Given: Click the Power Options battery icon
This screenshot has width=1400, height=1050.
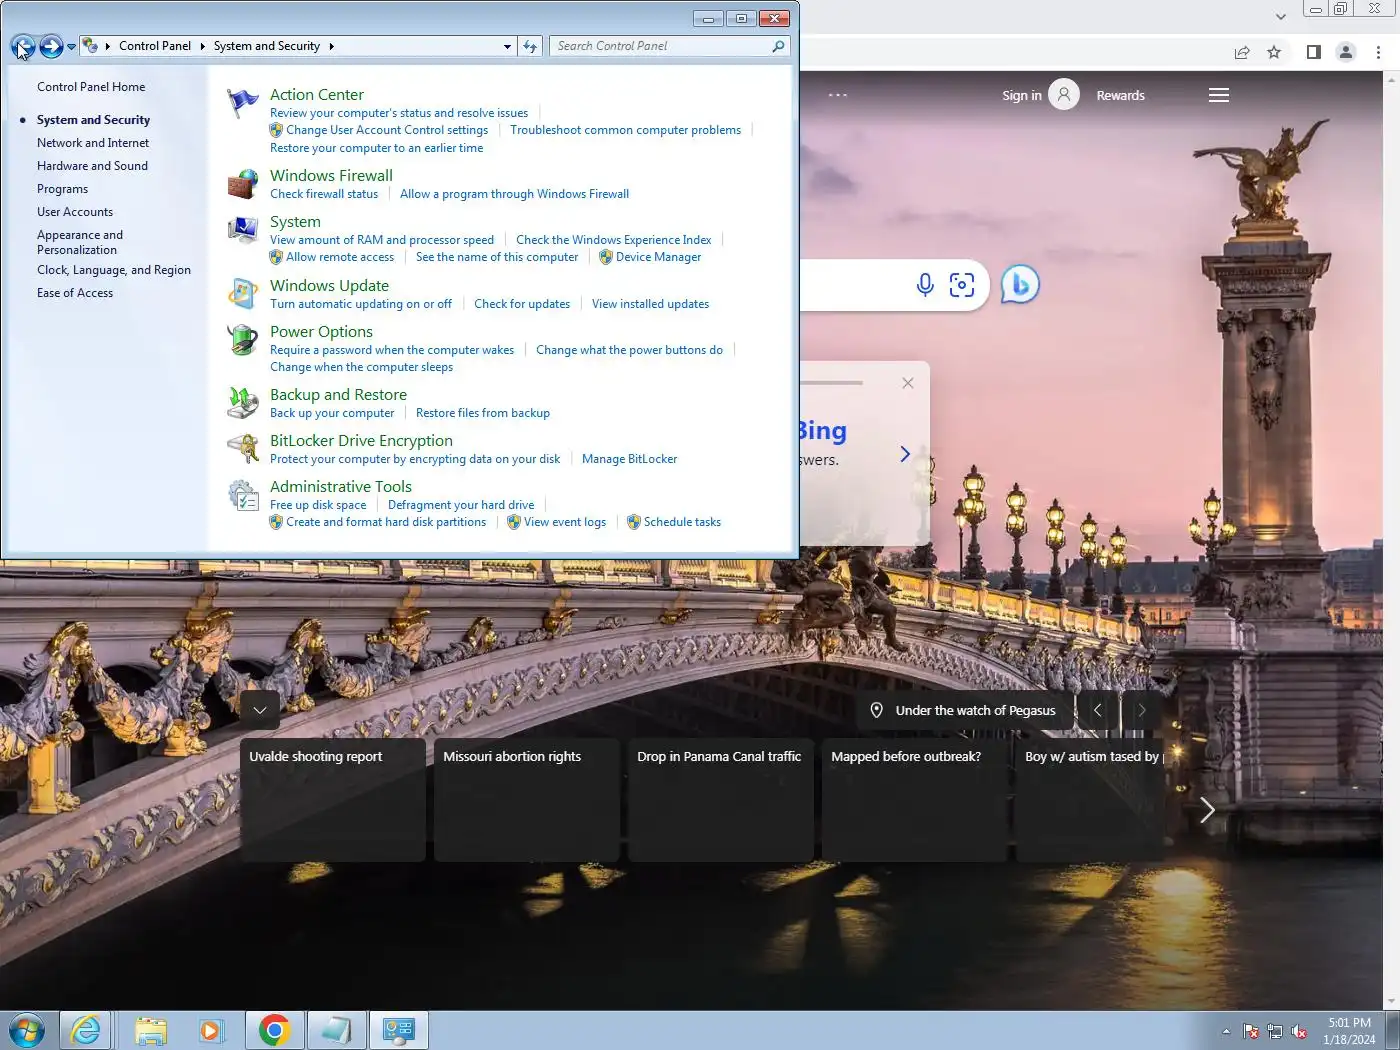Looking at the screenshot, I should (x=243, y=340).
